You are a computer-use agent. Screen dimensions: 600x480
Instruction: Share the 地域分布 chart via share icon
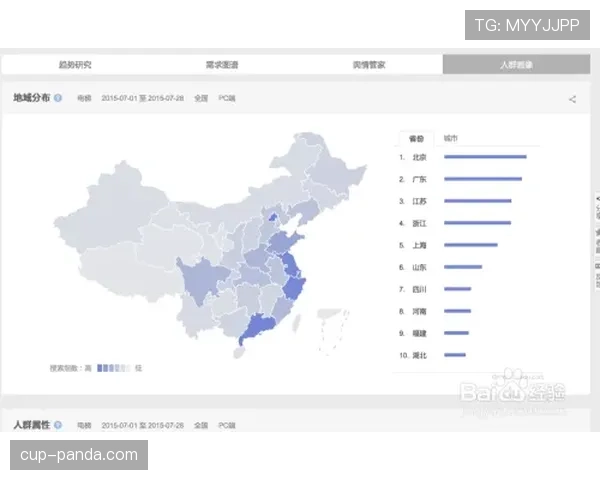click(x=572, y=100)
